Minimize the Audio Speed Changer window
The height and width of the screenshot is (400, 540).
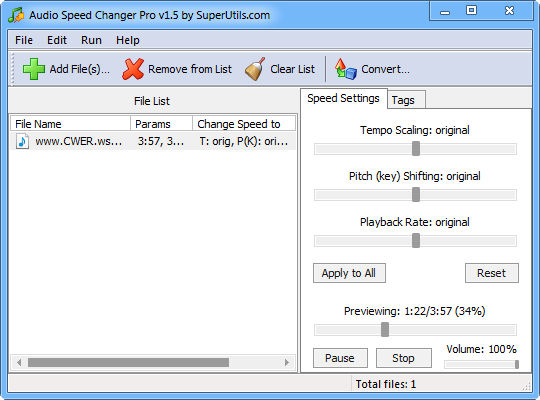coord(445,12)
